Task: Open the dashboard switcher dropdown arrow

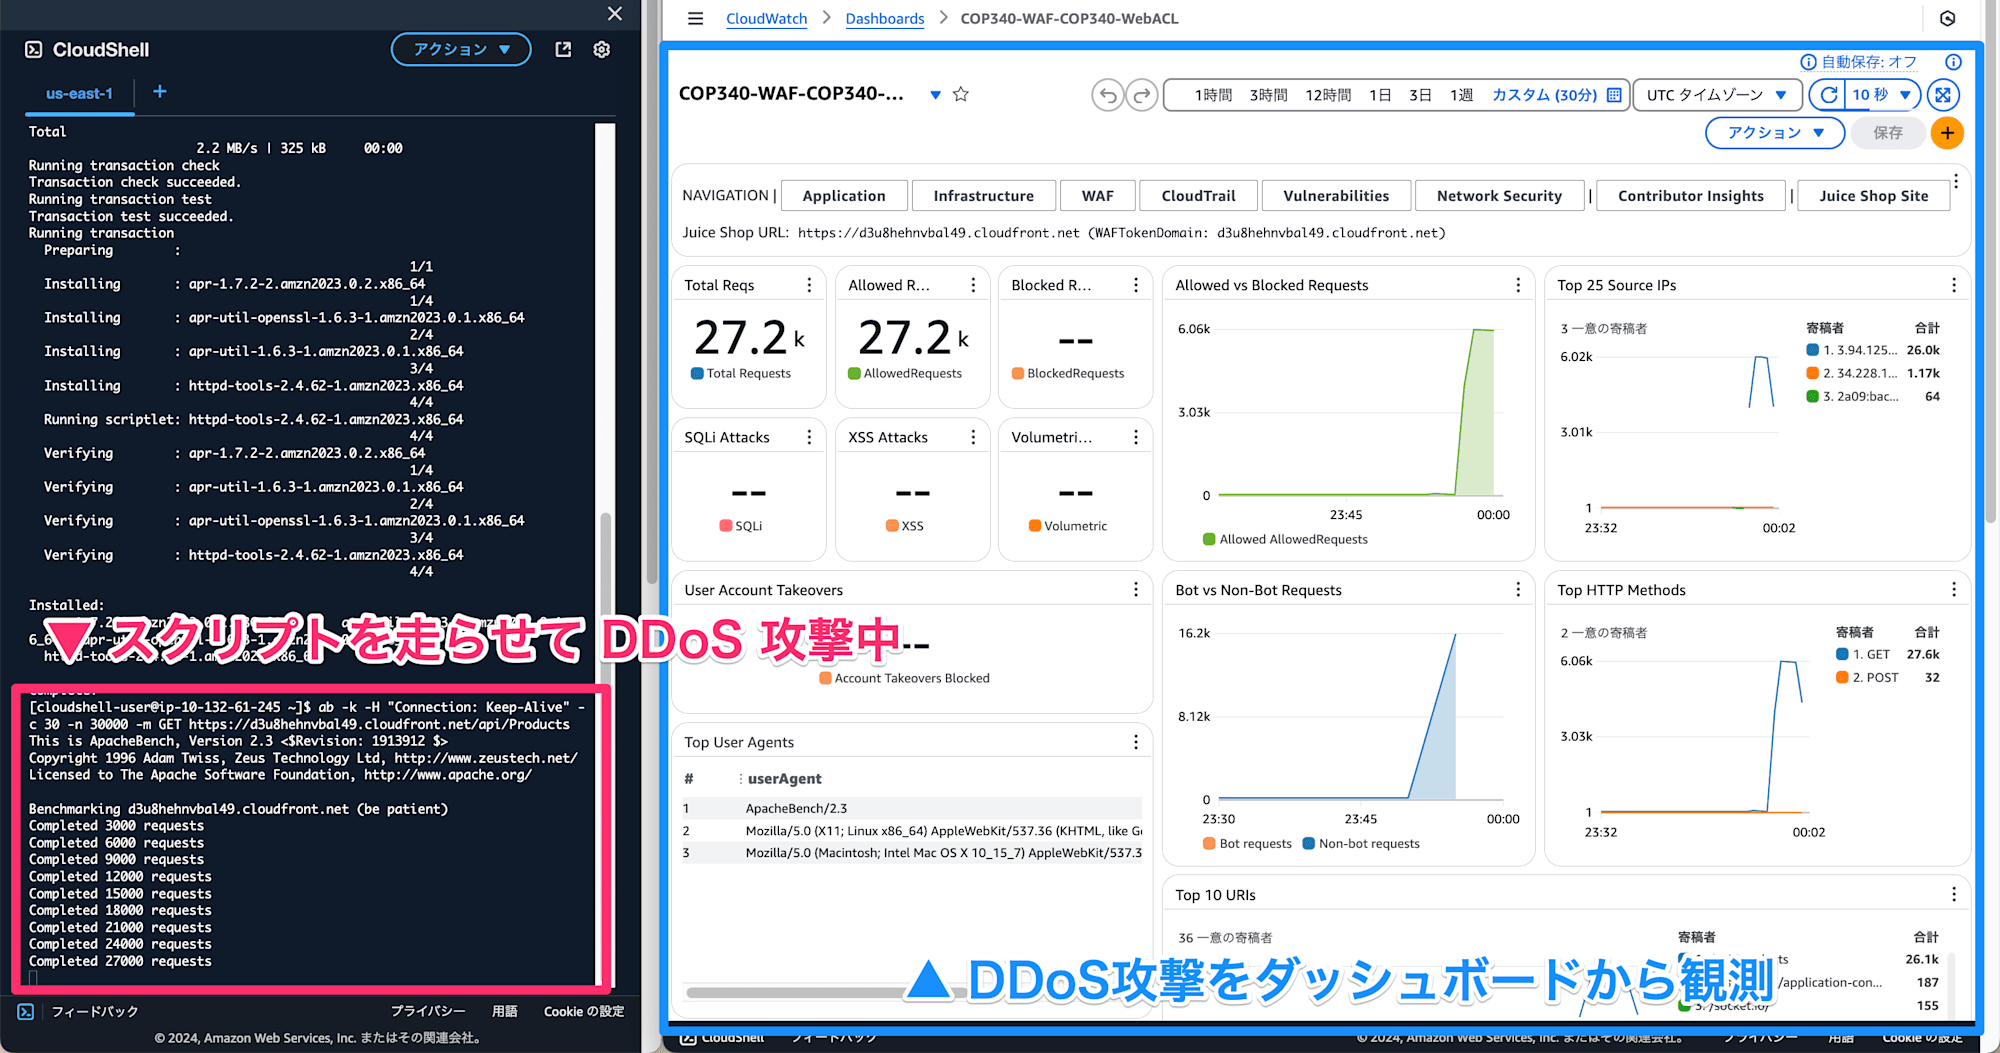Action: click(x=935, y=95)
